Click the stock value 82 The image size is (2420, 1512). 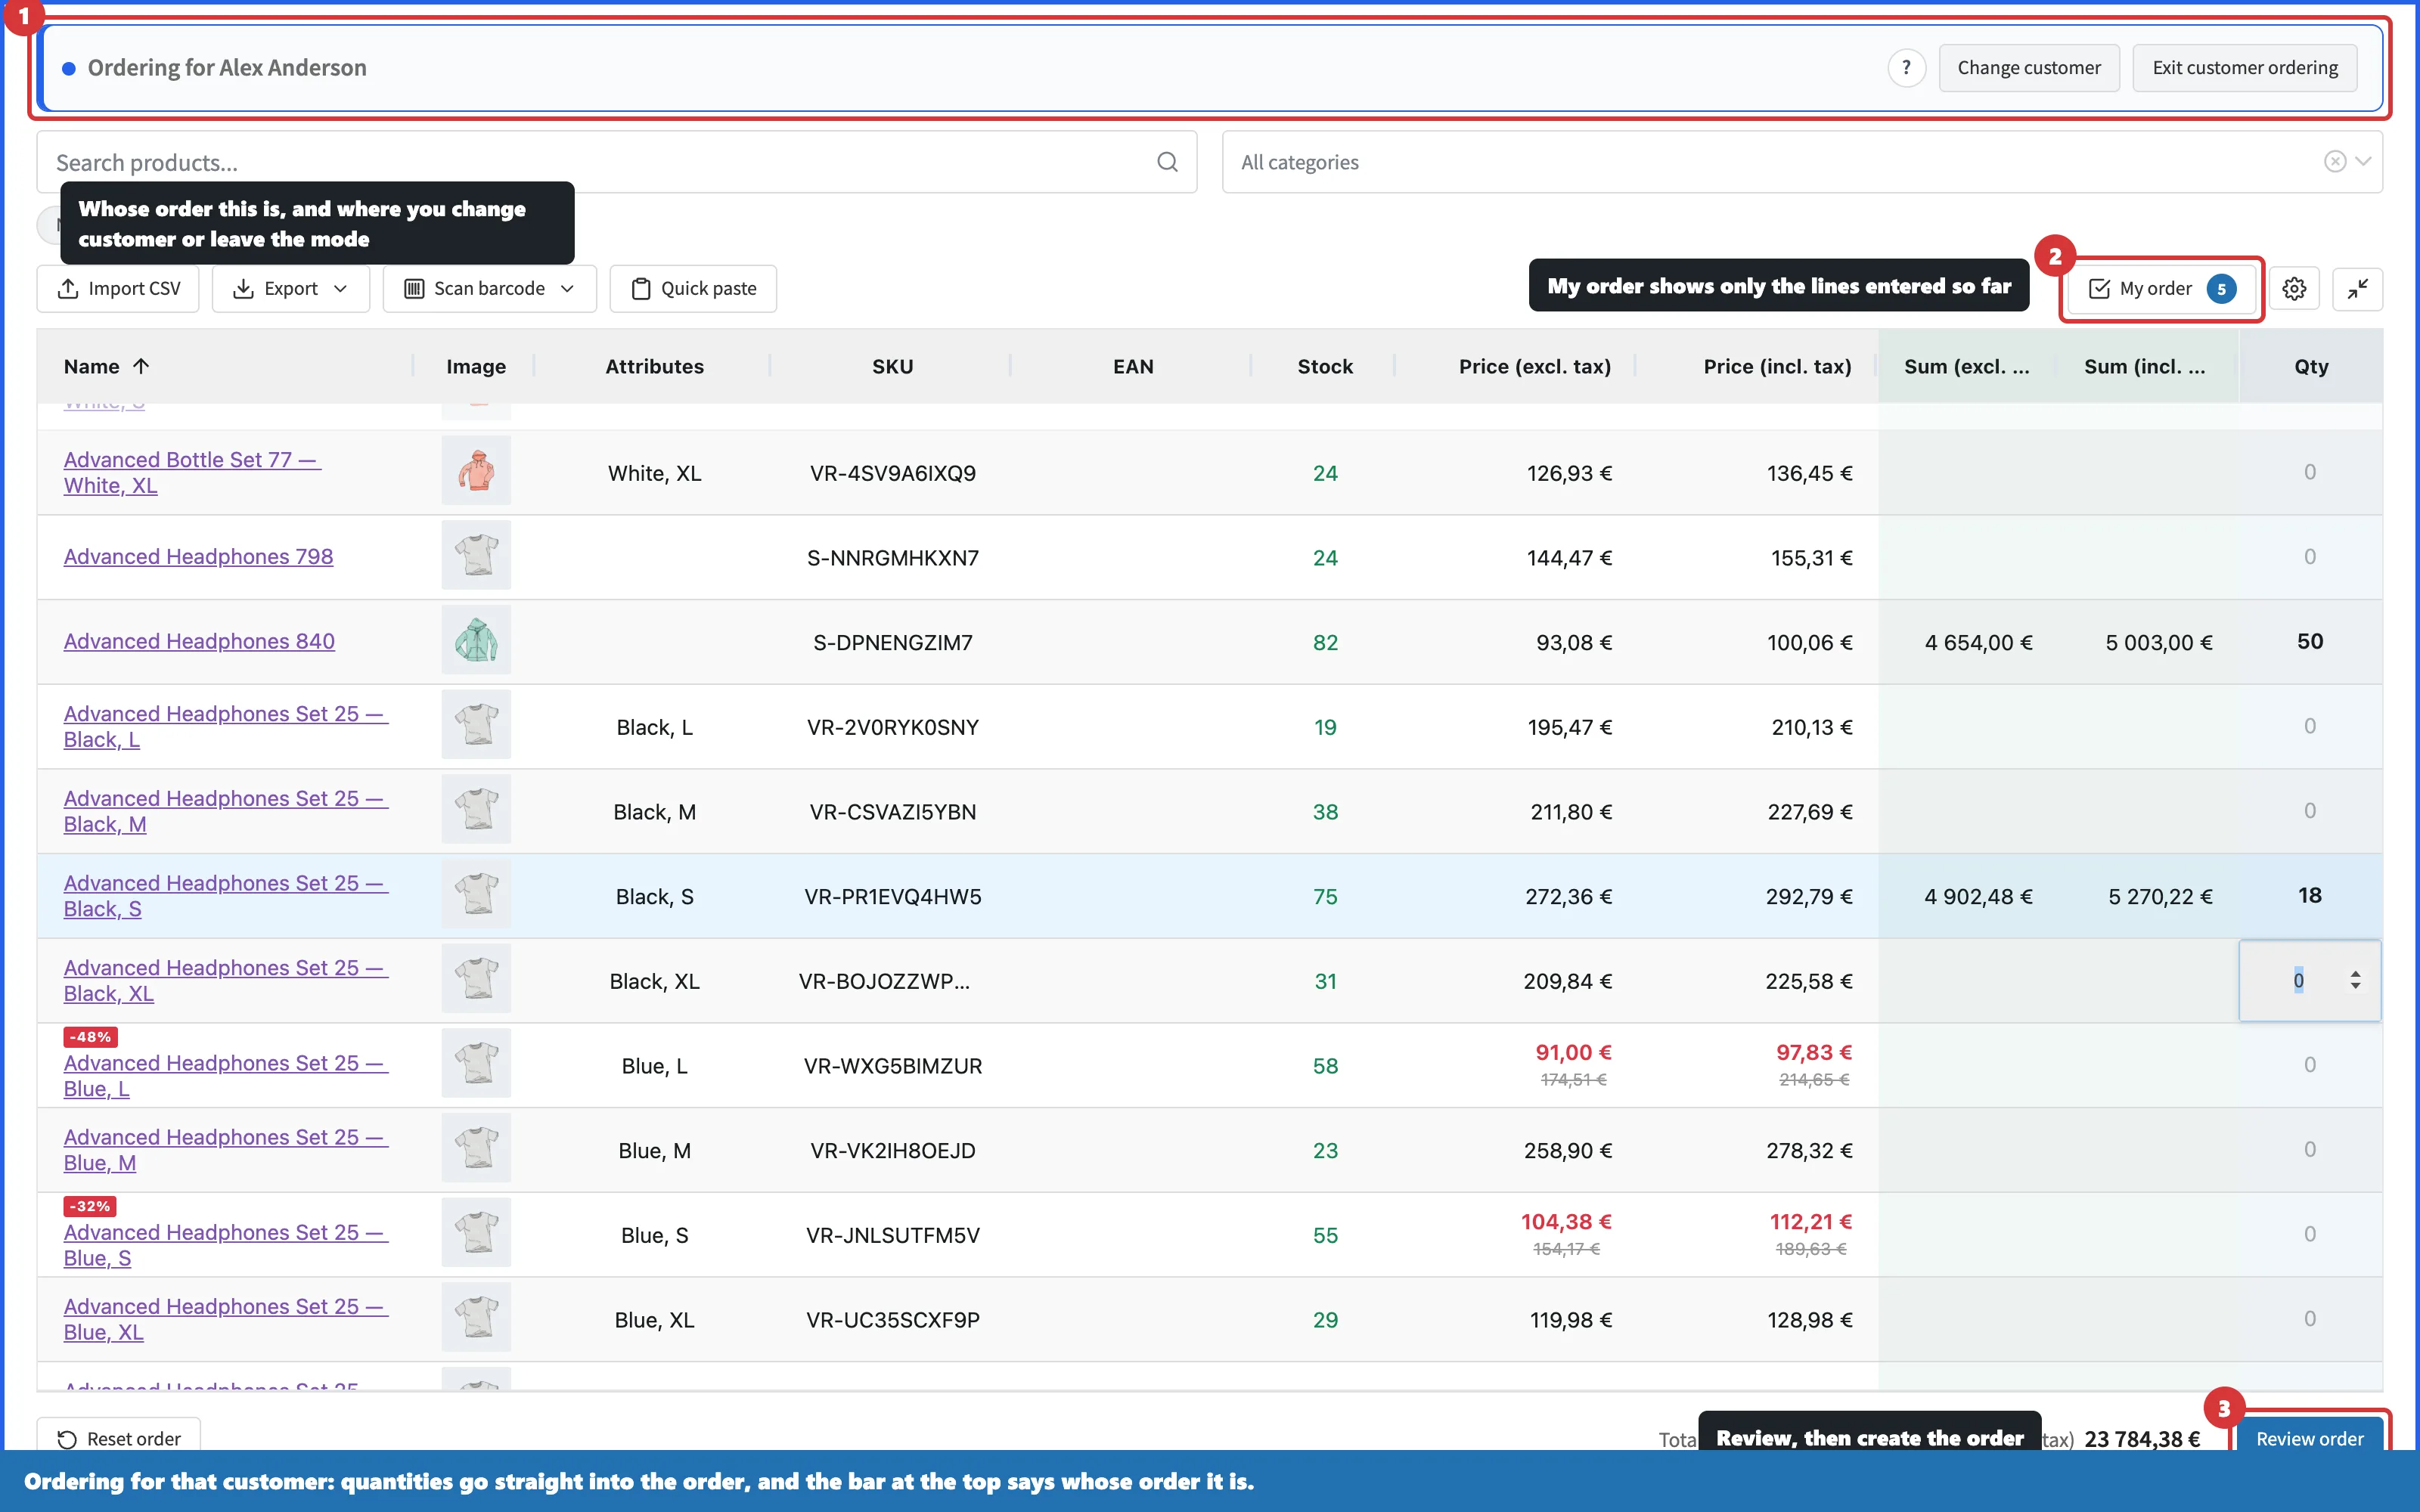click(1325, 642)
